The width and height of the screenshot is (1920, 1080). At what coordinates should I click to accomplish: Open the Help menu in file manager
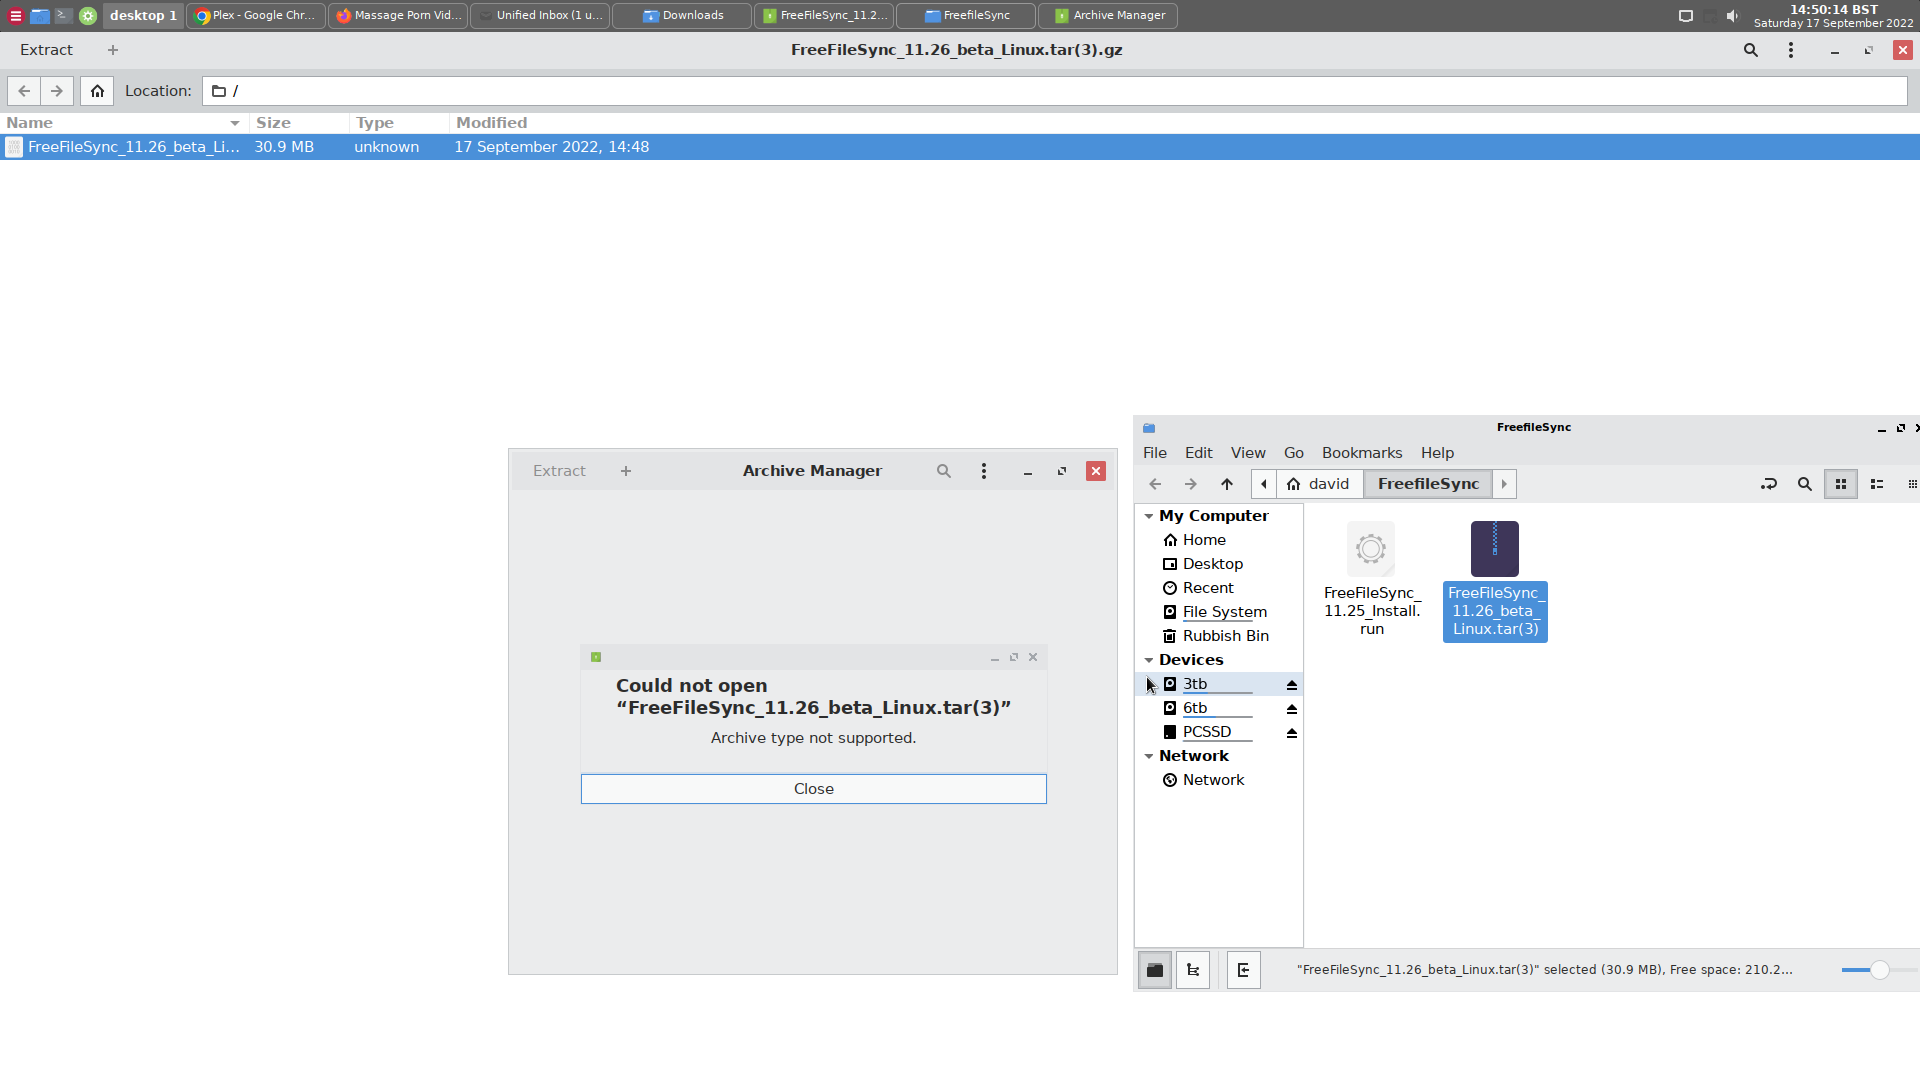click(x=1437, y=453)
